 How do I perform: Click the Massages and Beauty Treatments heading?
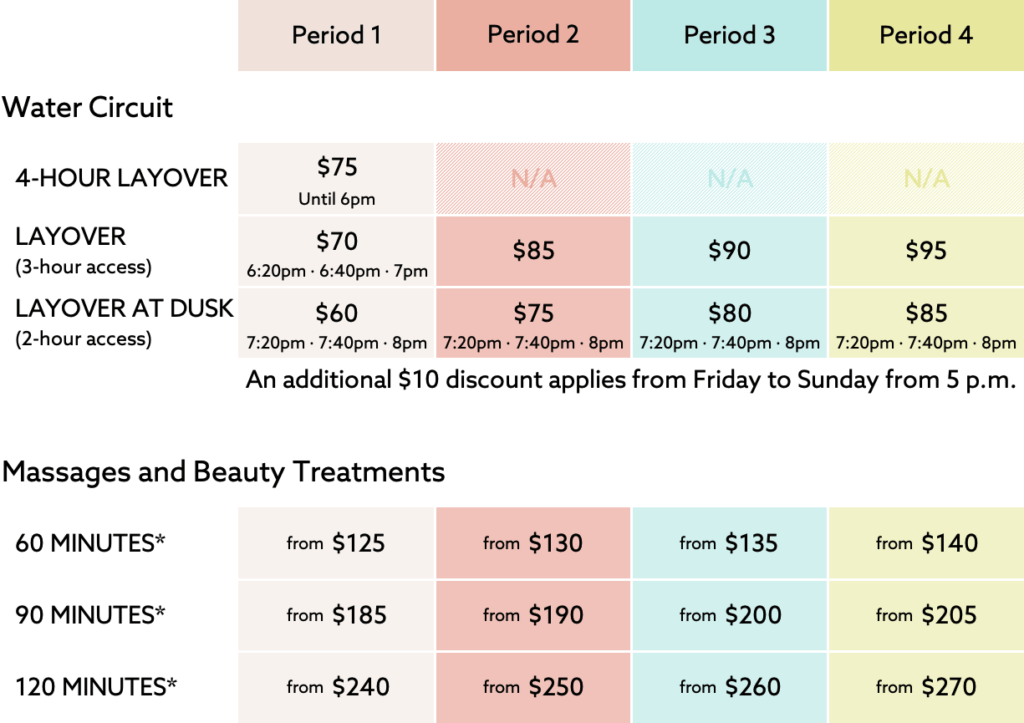click(x=223, y=471)
